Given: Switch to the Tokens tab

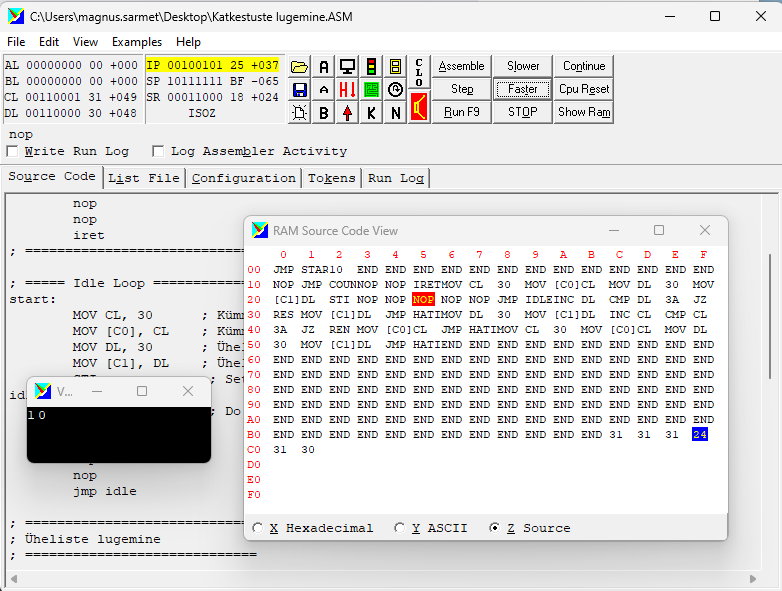Looking at the screenshot, I should pos(331,178).
